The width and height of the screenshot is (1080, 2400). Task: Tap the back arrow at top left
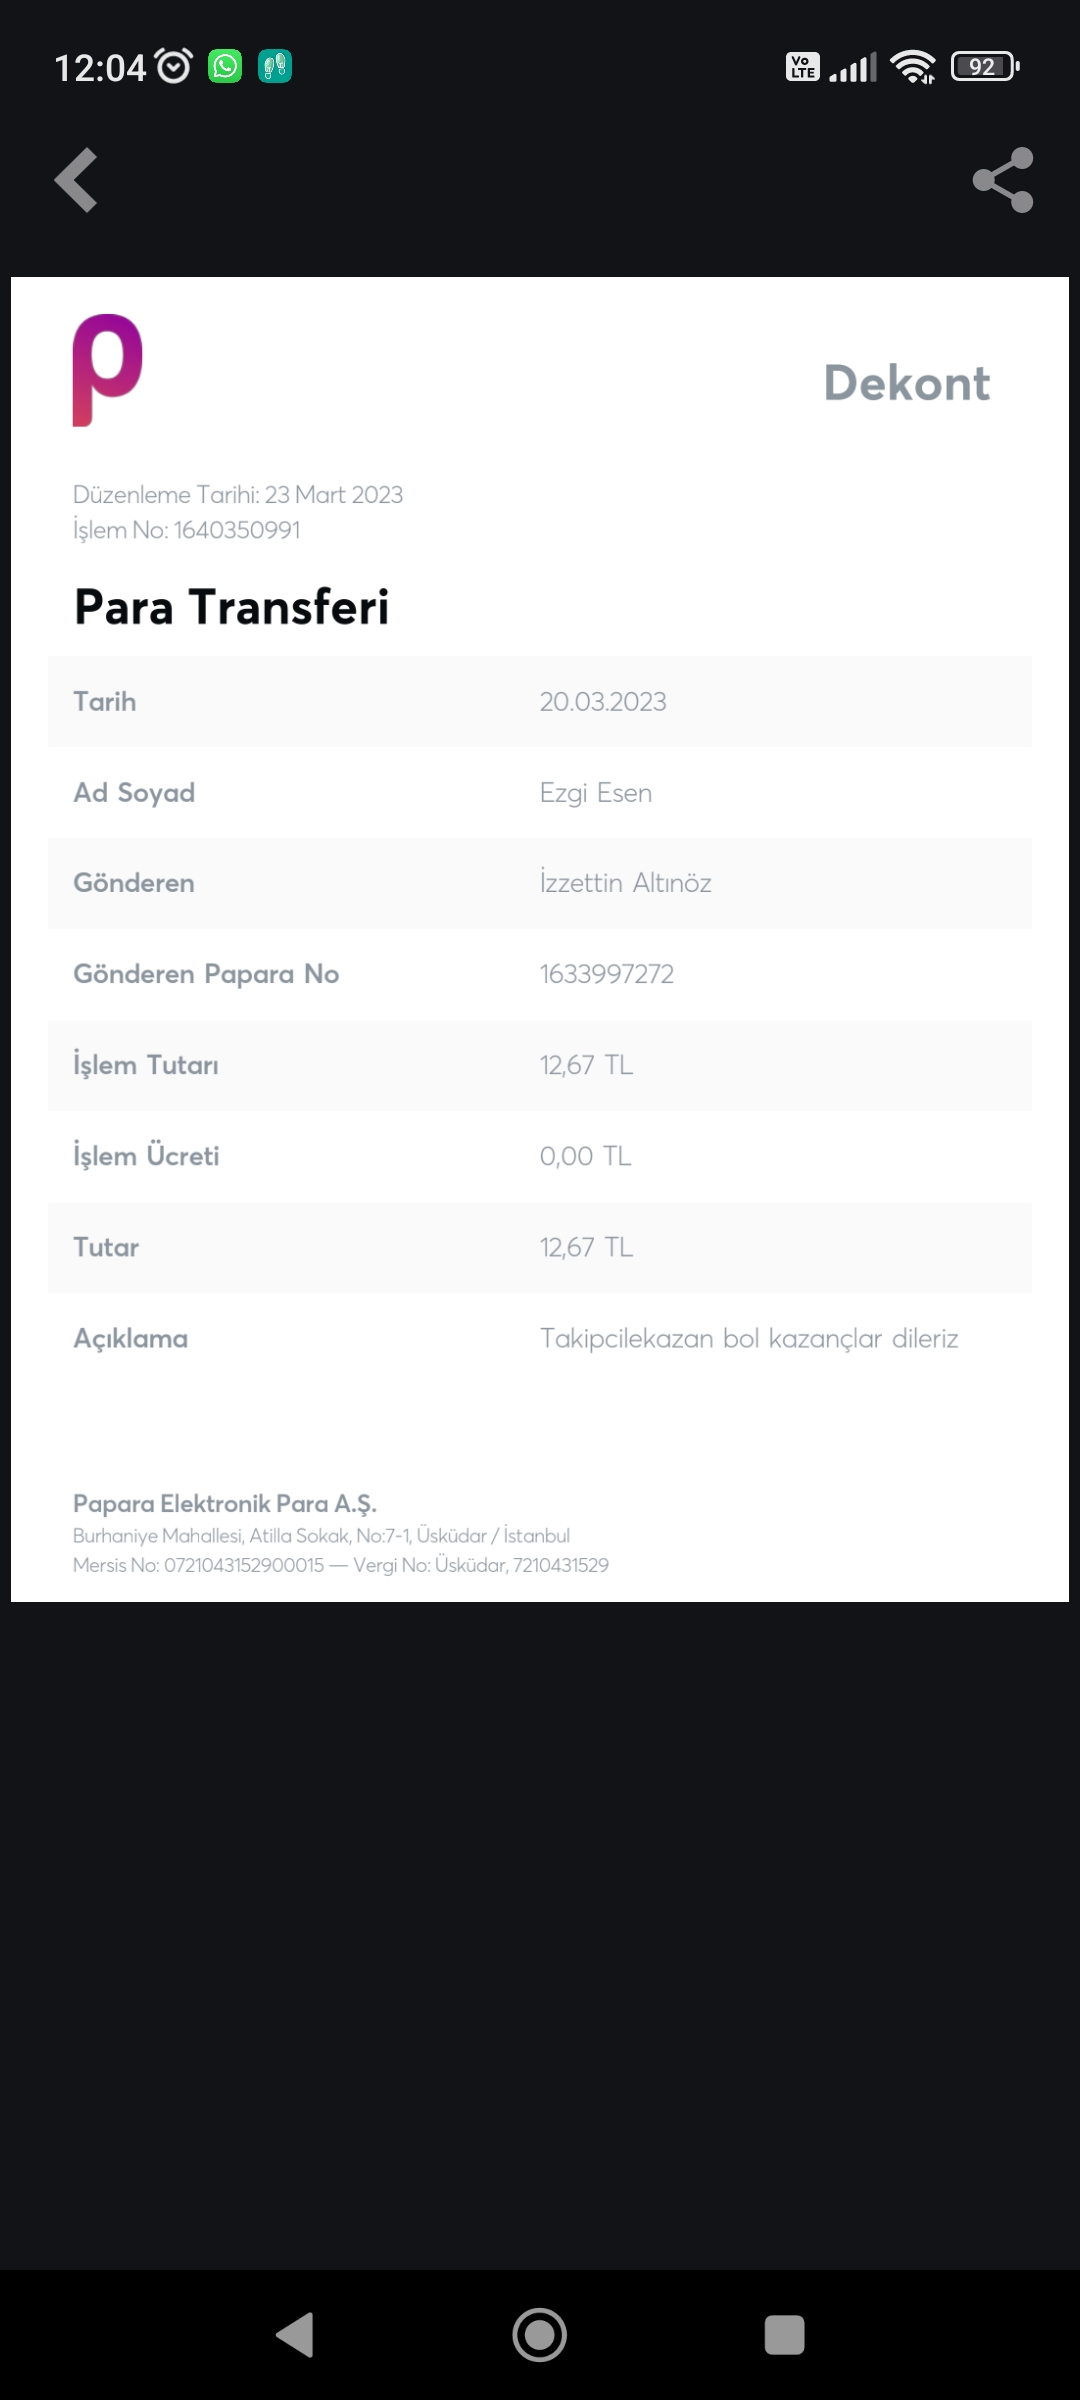click(x=76, y=180)
